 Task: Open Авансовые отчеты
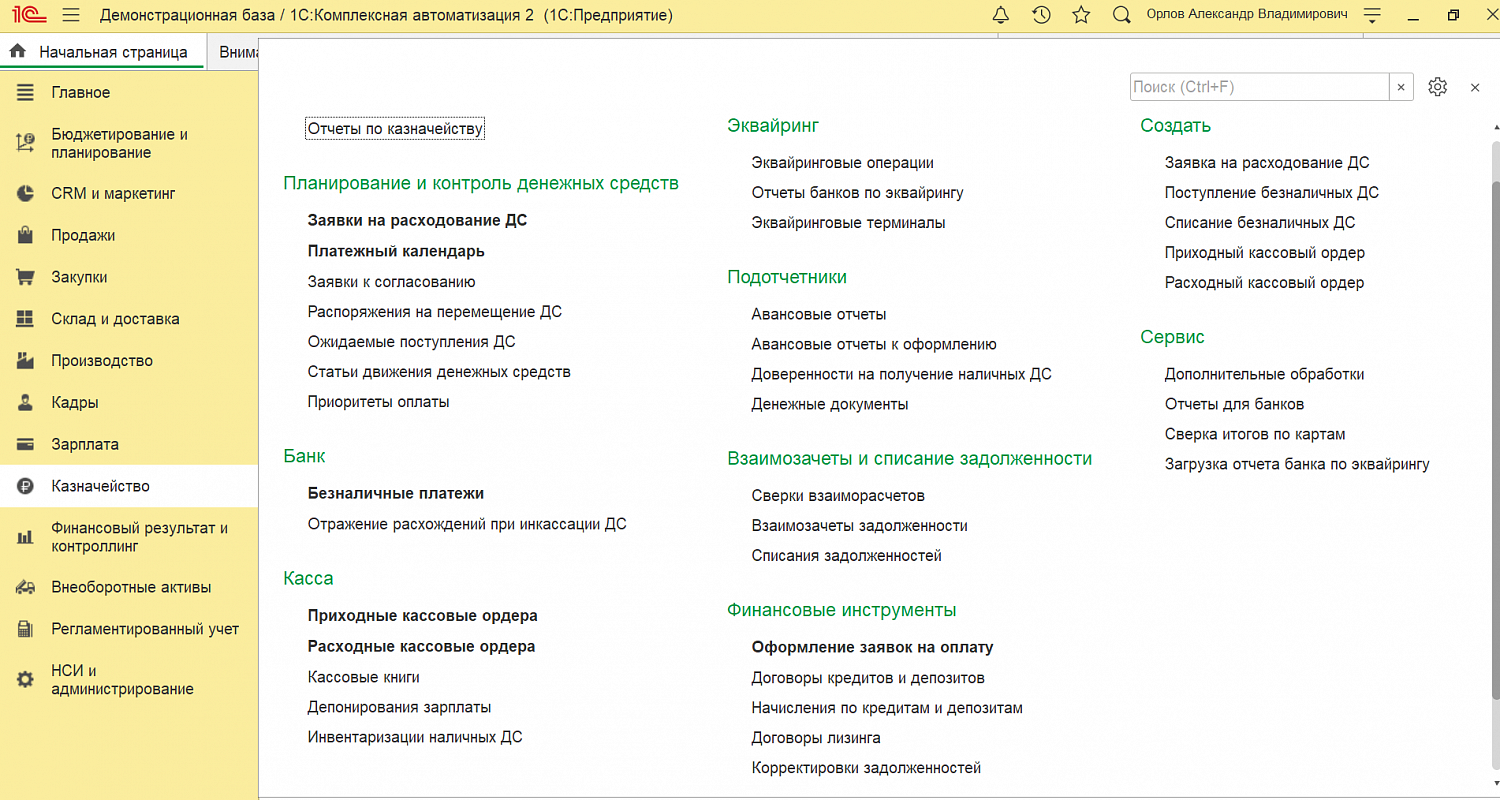coord(819,314)
